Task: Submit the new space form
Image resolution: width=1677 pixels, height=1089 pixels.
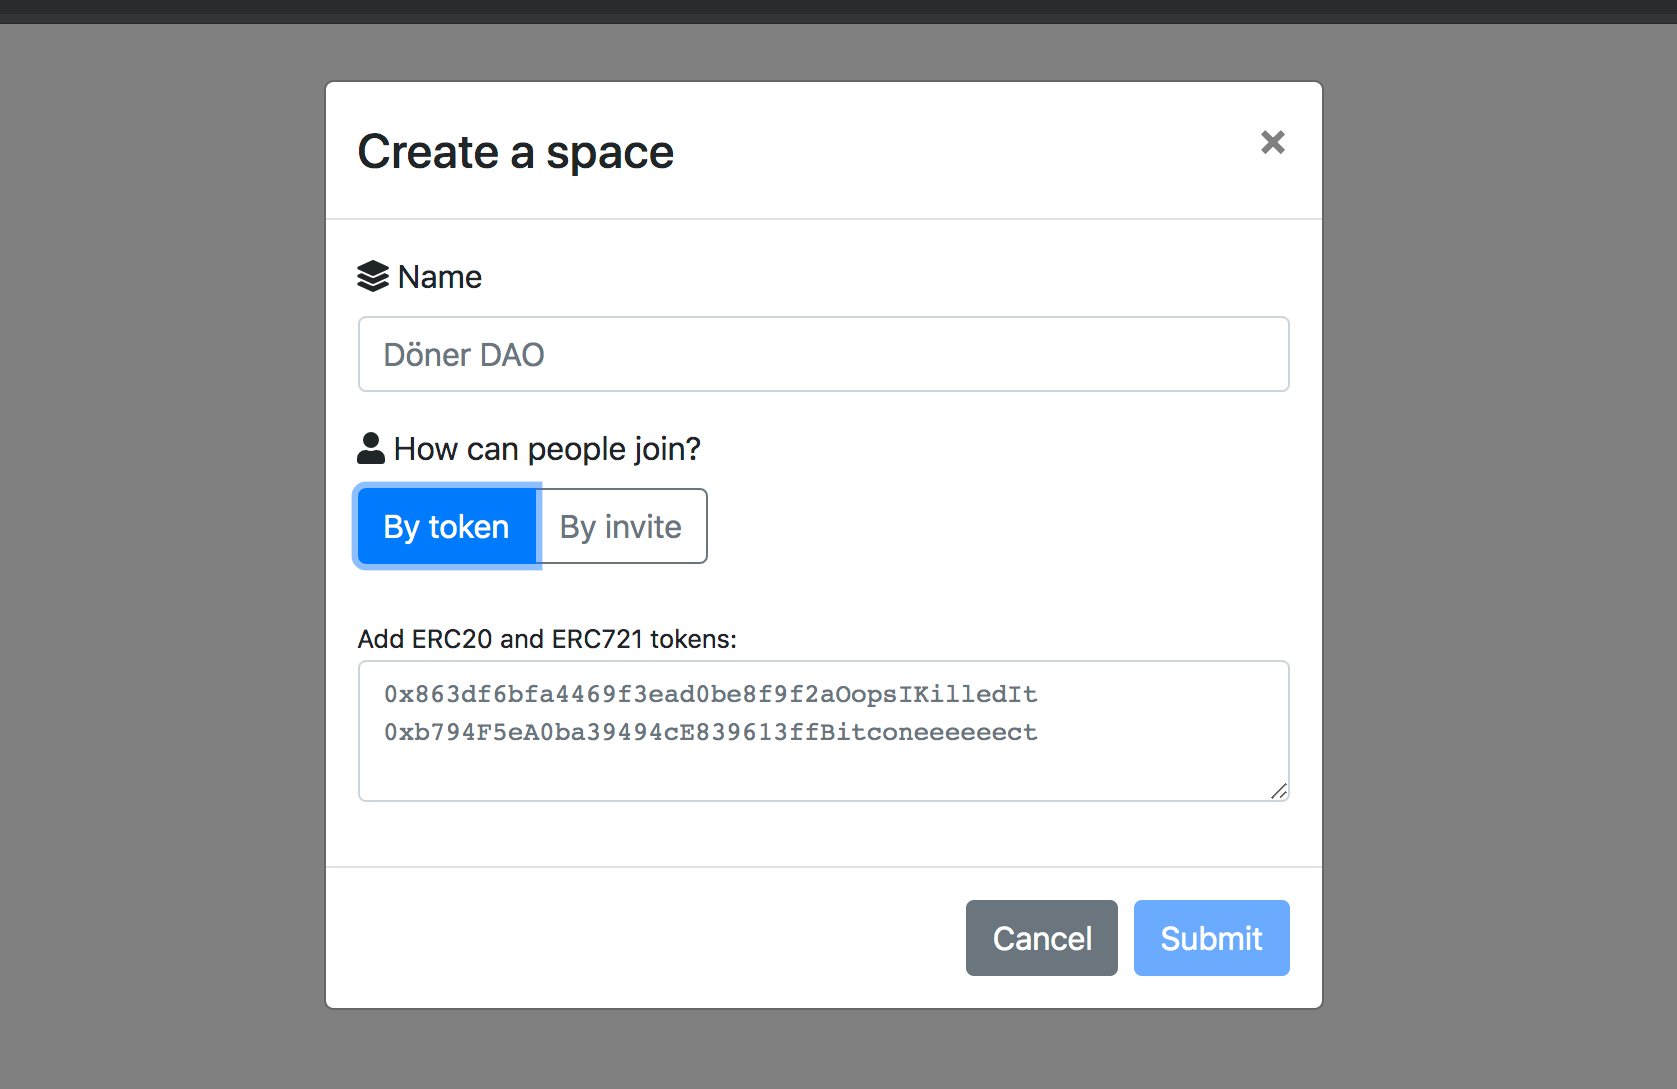Action: 1211,938
